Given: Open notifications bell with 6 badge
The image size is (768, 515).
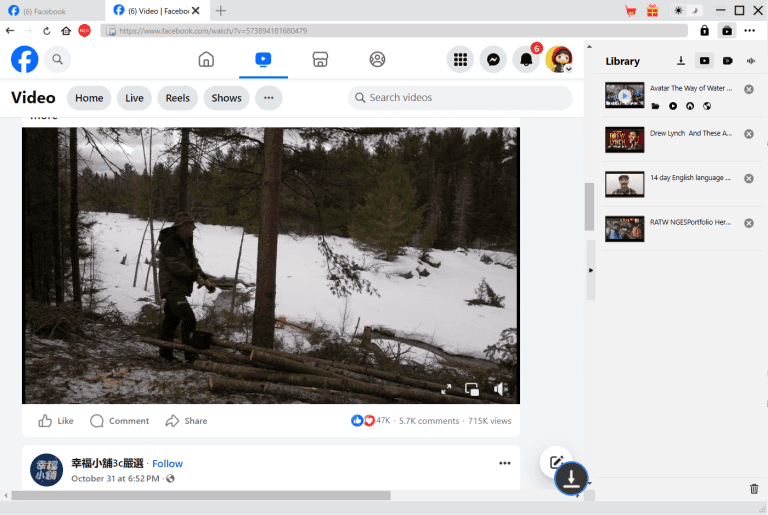Looking at the screenshot, I should (x=526, y=60).
